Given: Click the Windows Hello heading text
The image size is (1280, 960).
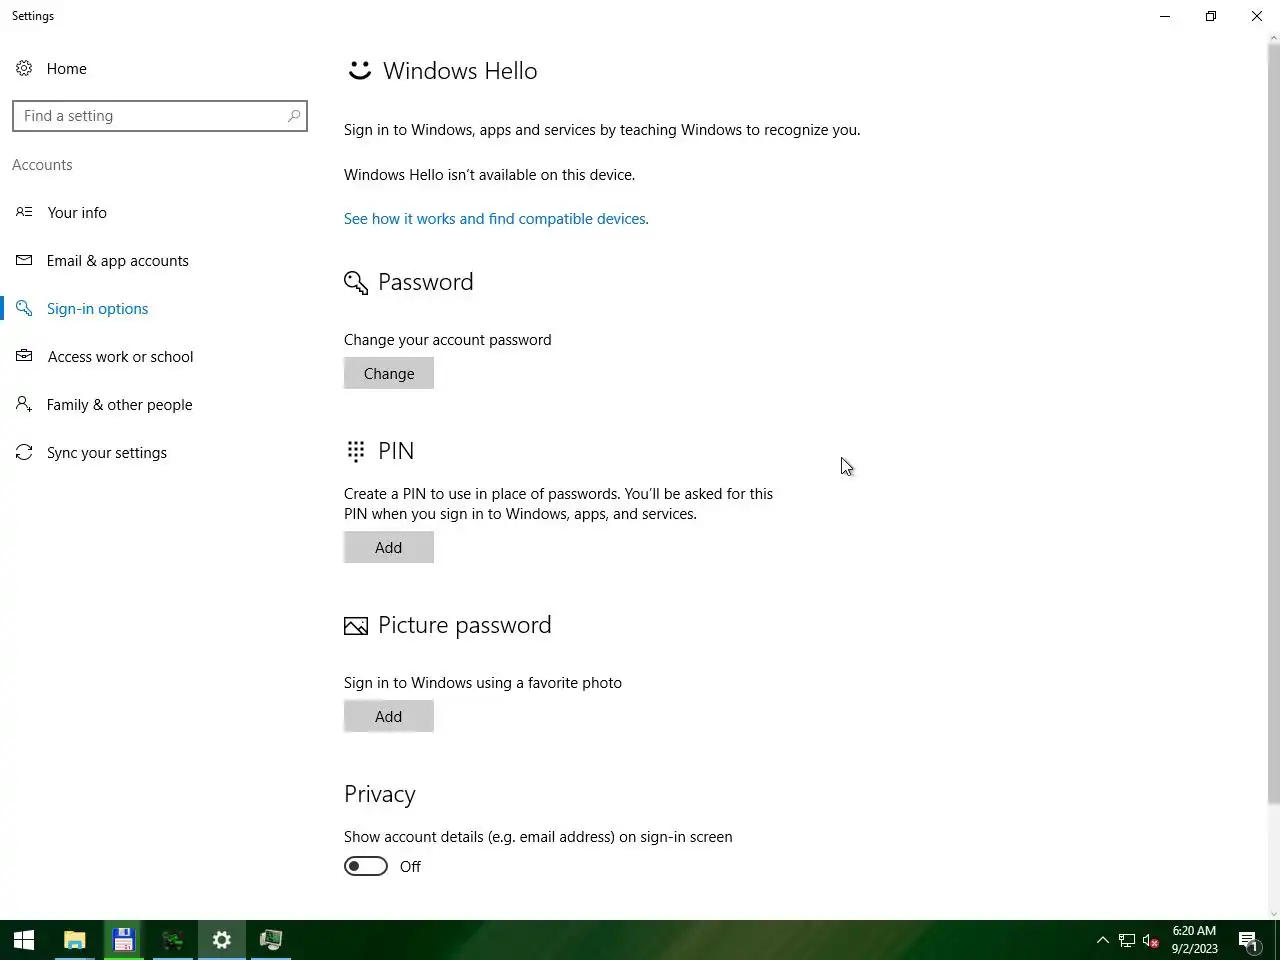Looking at the screenshot, I should (x=460, y=70).
